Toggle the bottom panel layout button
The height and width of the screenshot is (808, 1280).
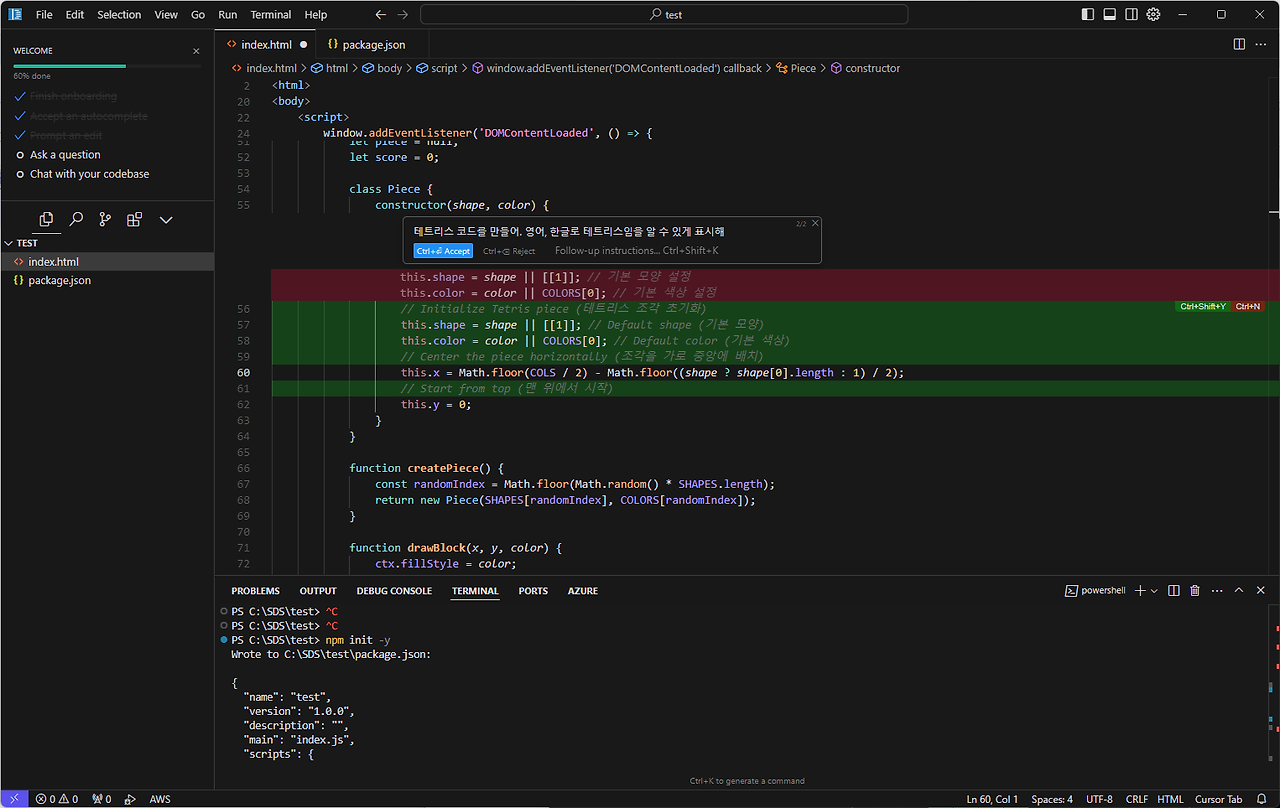[x=1110, y=15]
